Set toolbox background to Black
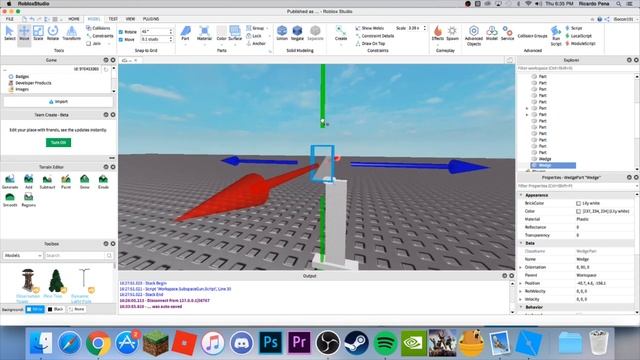 (56, 309)
